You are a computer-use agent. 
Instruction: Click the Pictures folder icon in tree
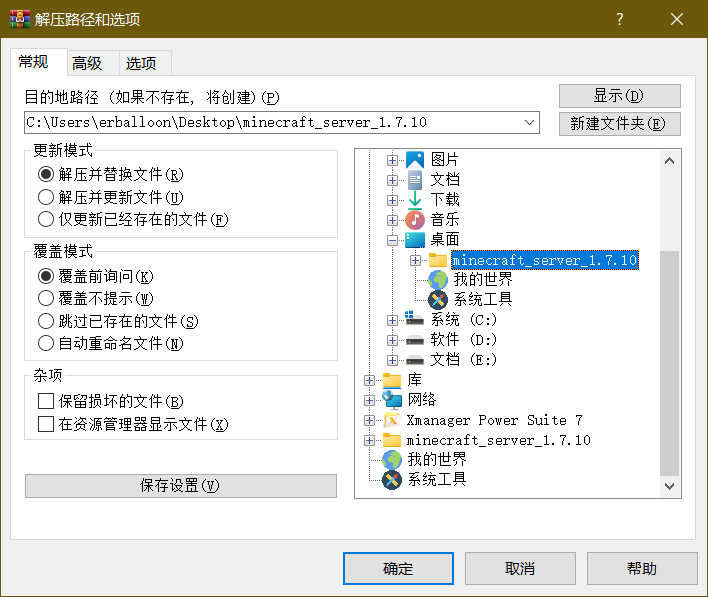coord(415,160)
